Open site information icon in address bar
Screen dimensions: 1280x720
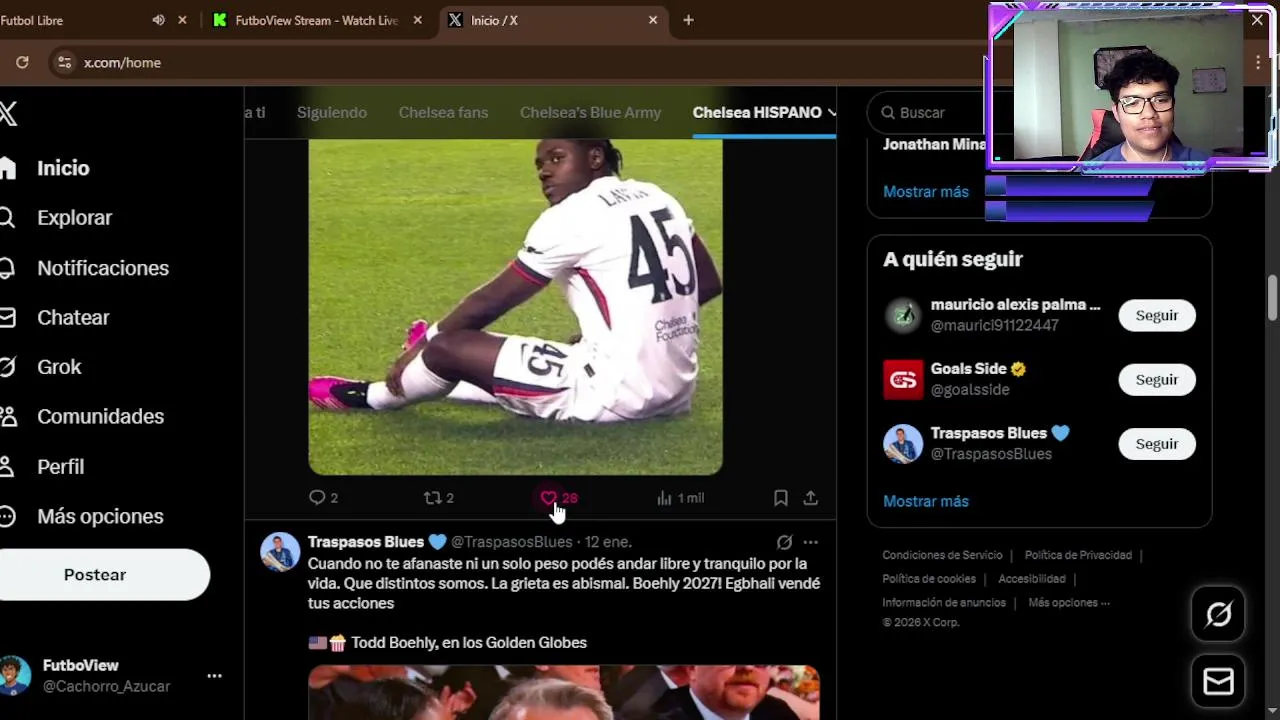[64, 62]
